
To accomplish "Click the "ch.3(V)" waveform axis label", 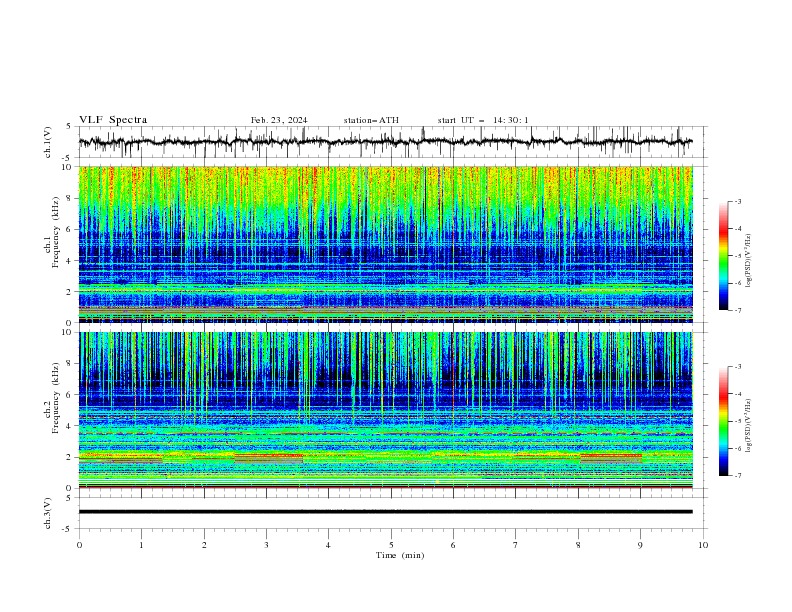I will [48, 513].
